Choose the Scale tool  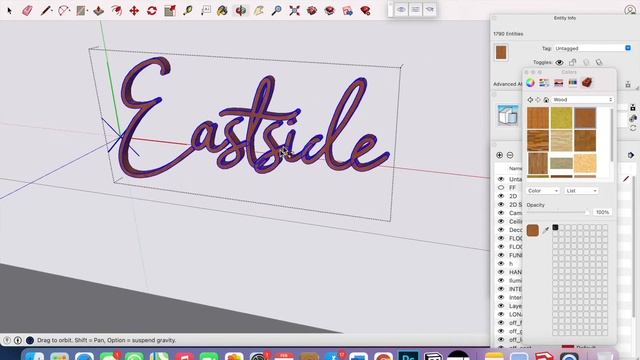point(170,11)
